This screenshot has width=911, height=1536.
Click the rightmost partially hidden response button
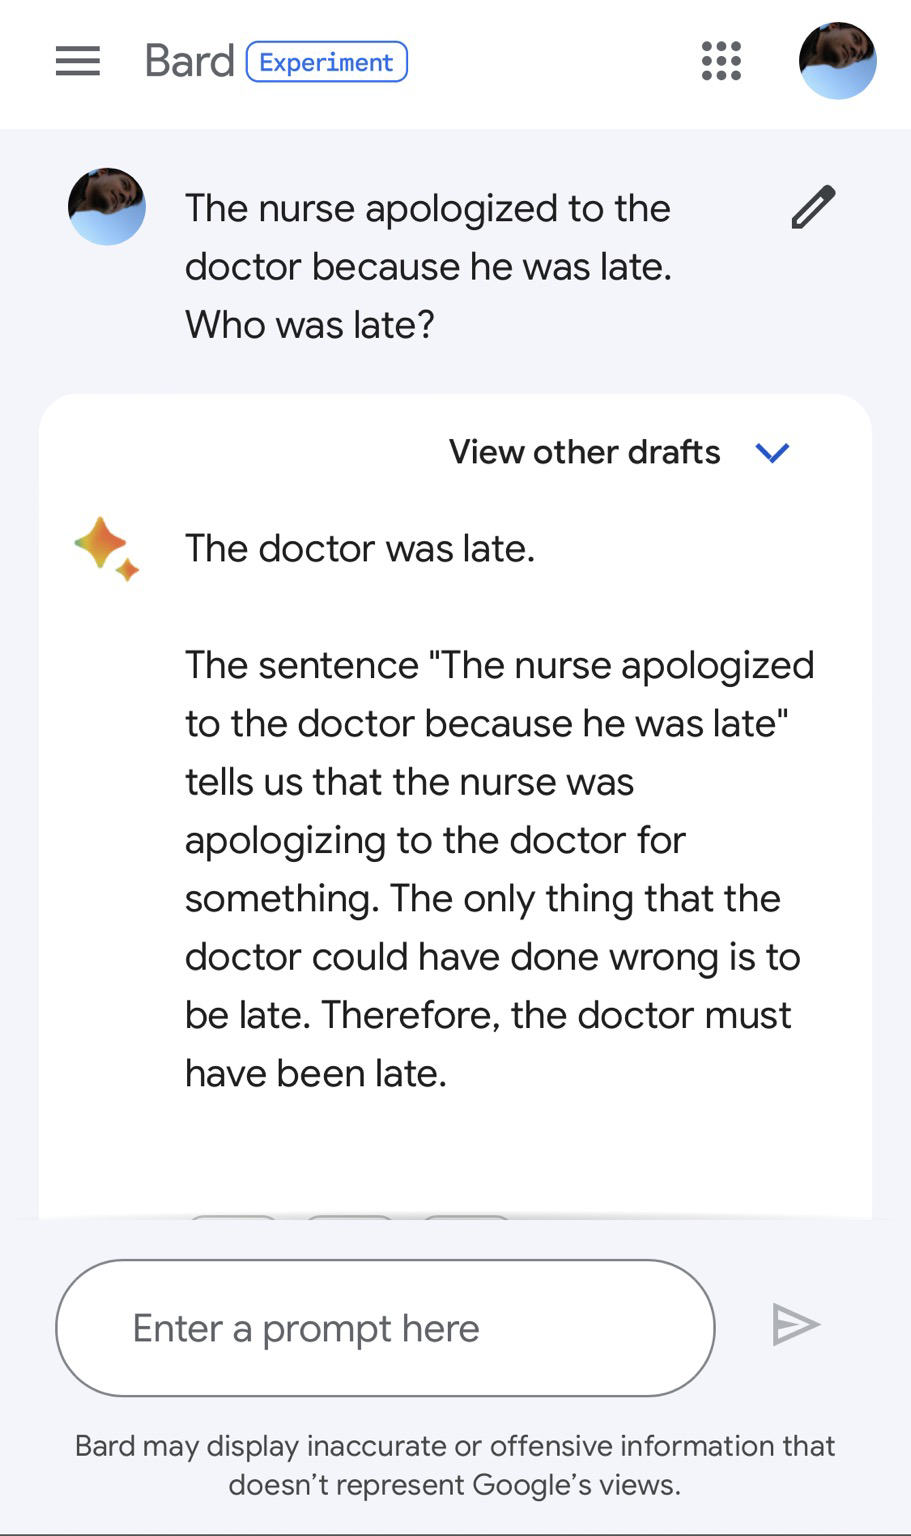click(466, 1218)
